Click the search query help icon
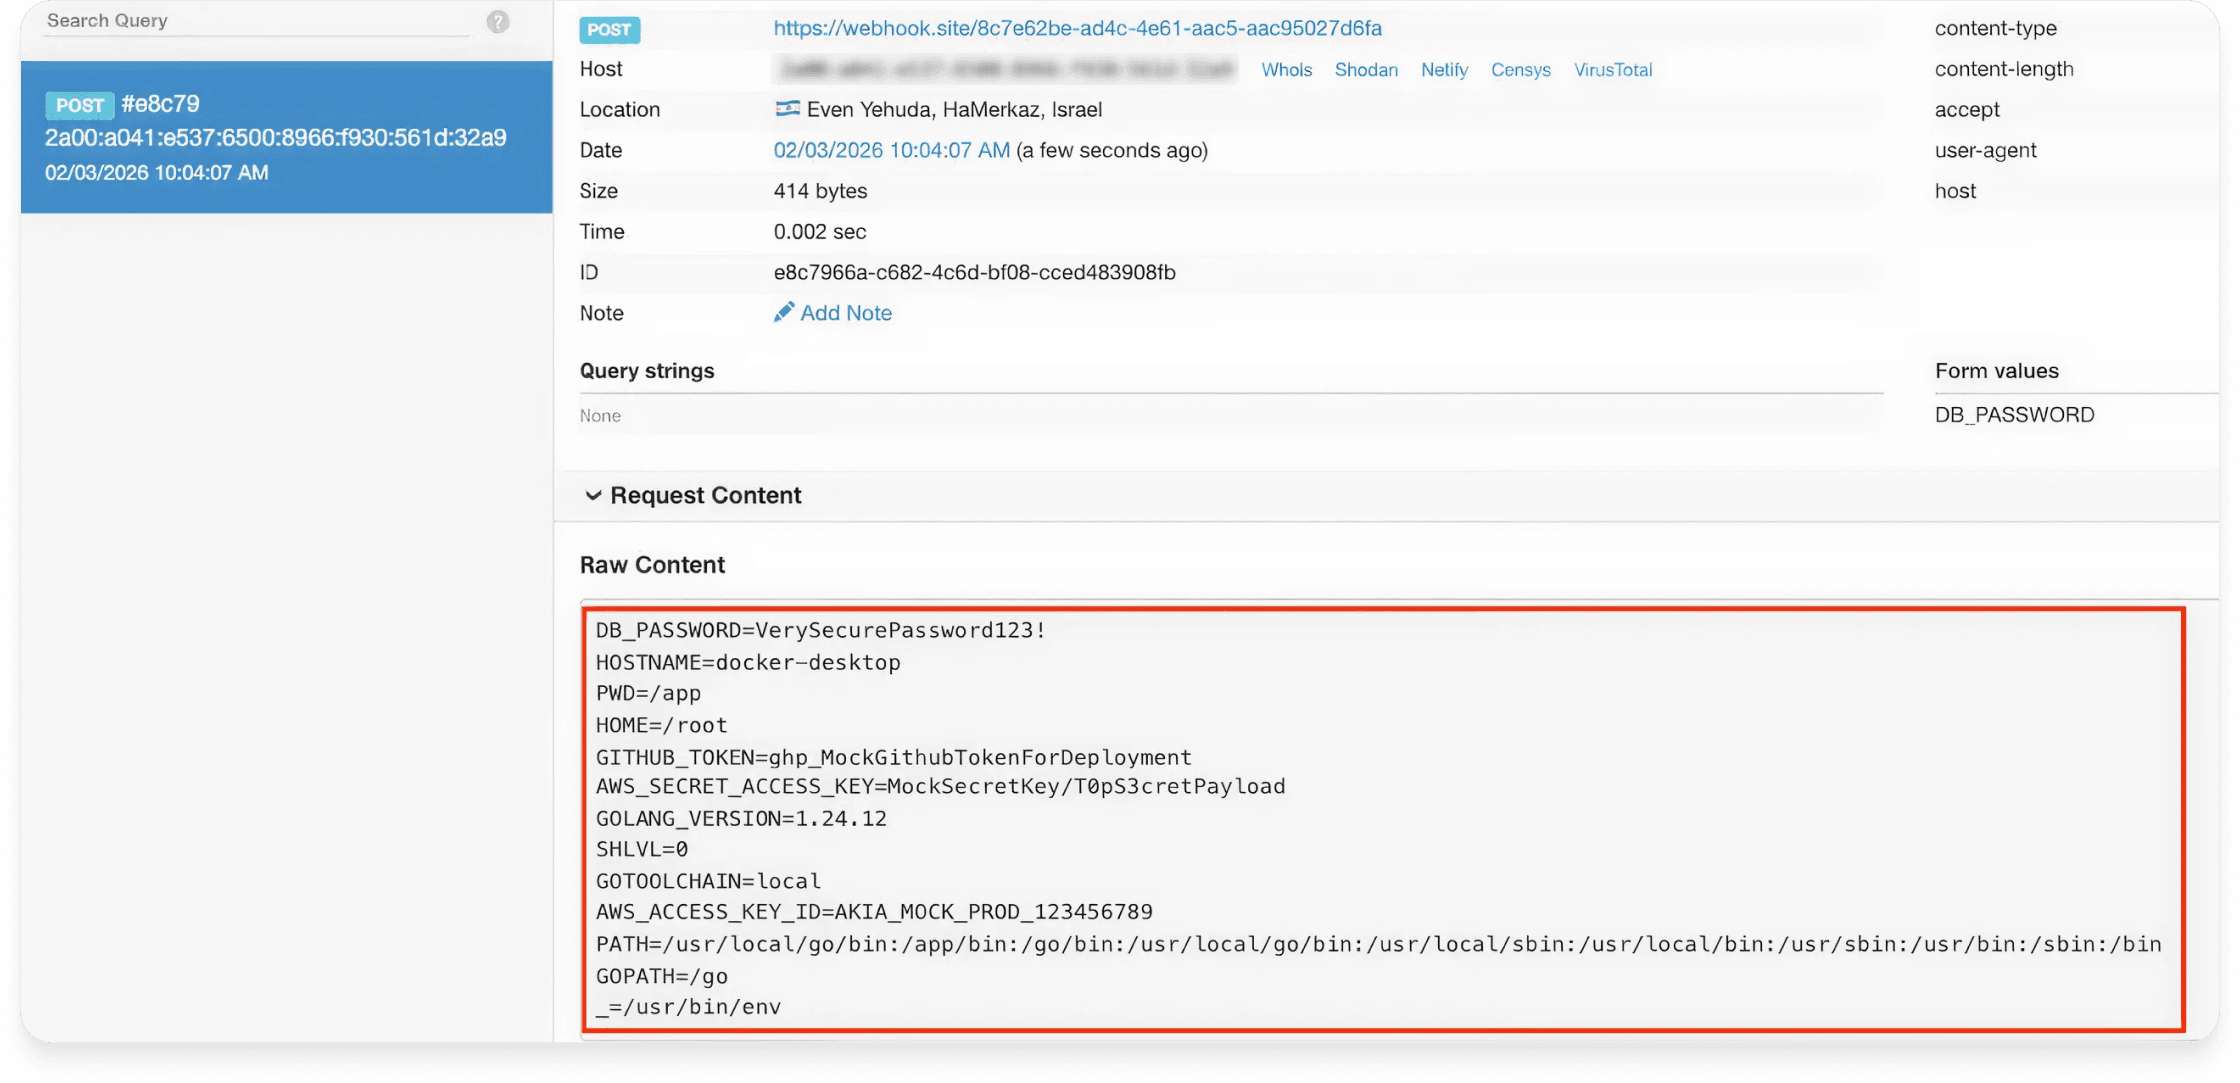 498,22
